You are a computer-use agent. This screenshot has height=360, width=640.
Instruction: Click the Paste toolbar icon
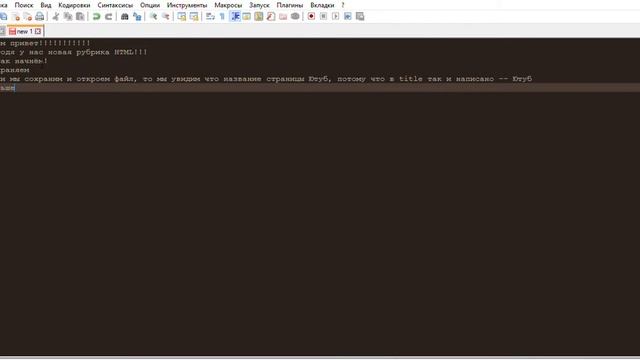pyautogui.click(x=80, y=16)
